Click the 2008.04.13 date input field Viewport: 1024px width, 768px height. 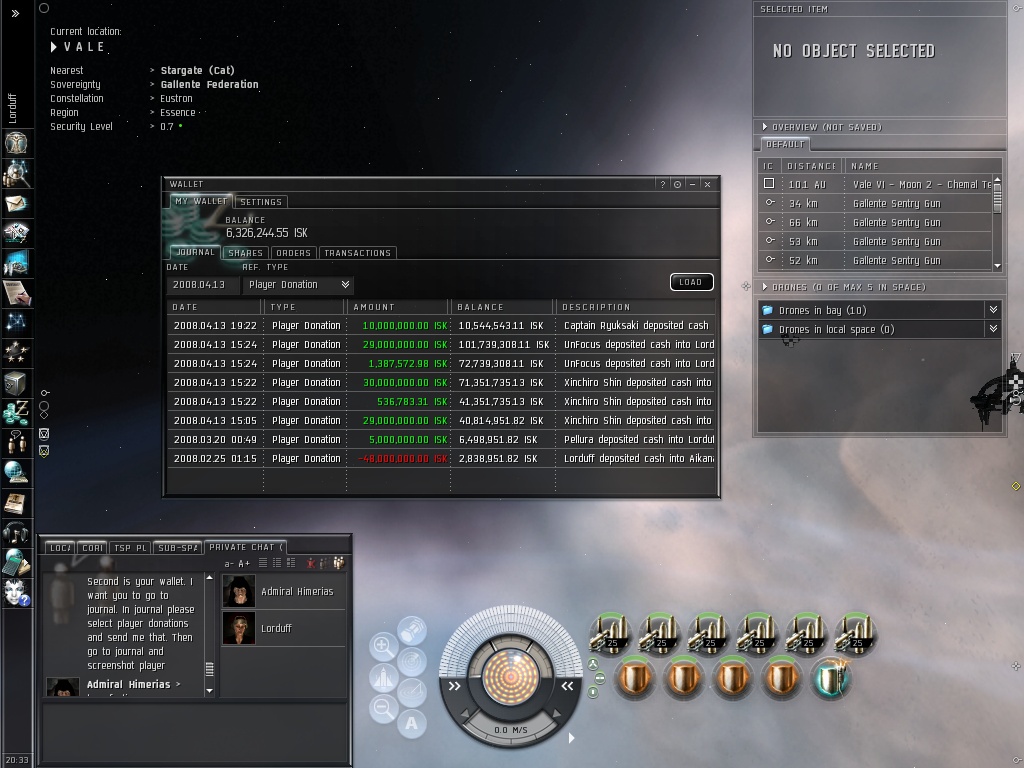201,285
